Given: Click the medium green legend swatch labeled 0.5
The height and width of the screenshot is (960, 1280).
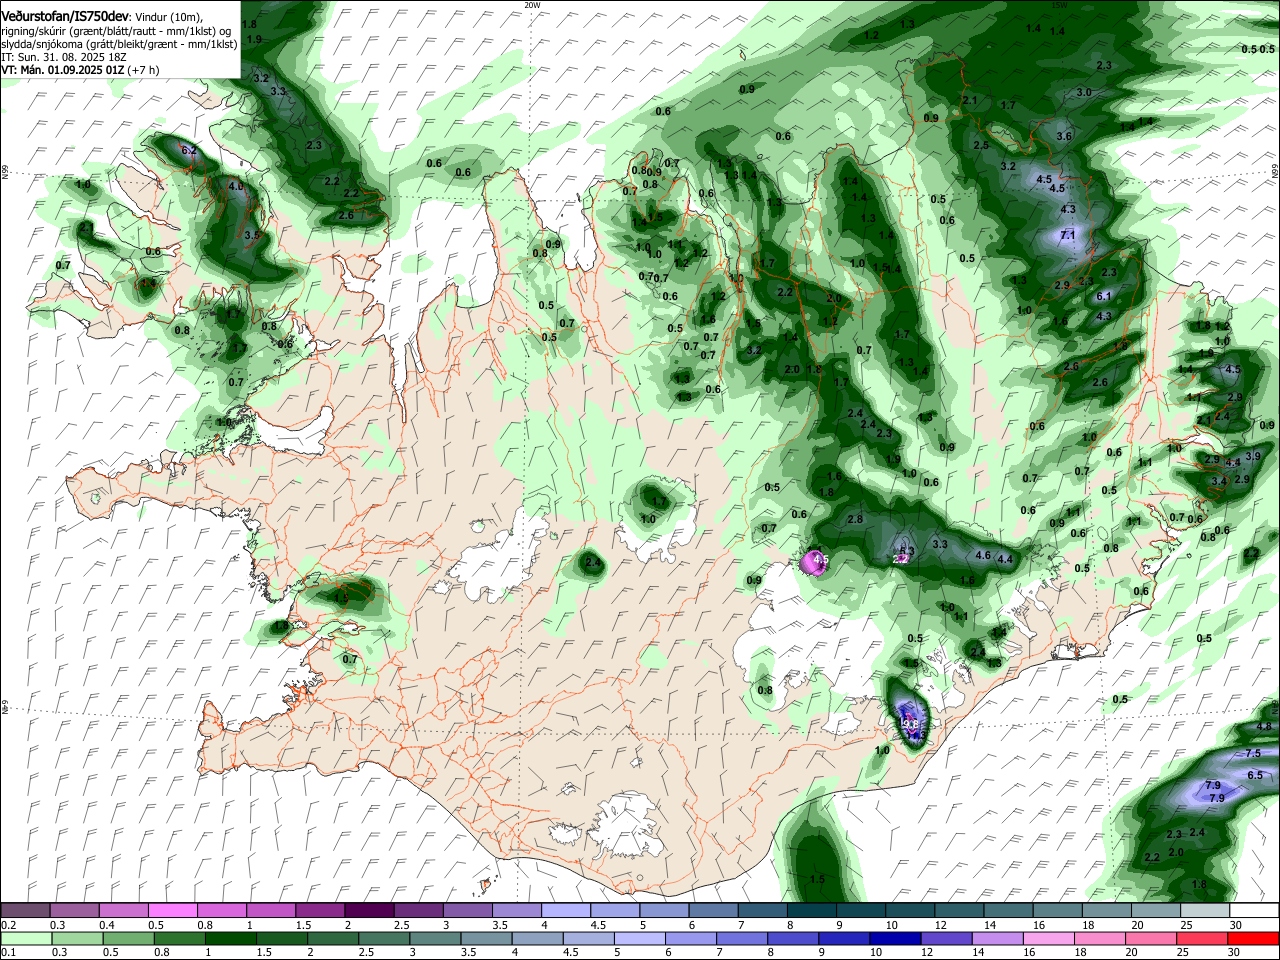Looking at the screenshot, I should tap(128, 938).
